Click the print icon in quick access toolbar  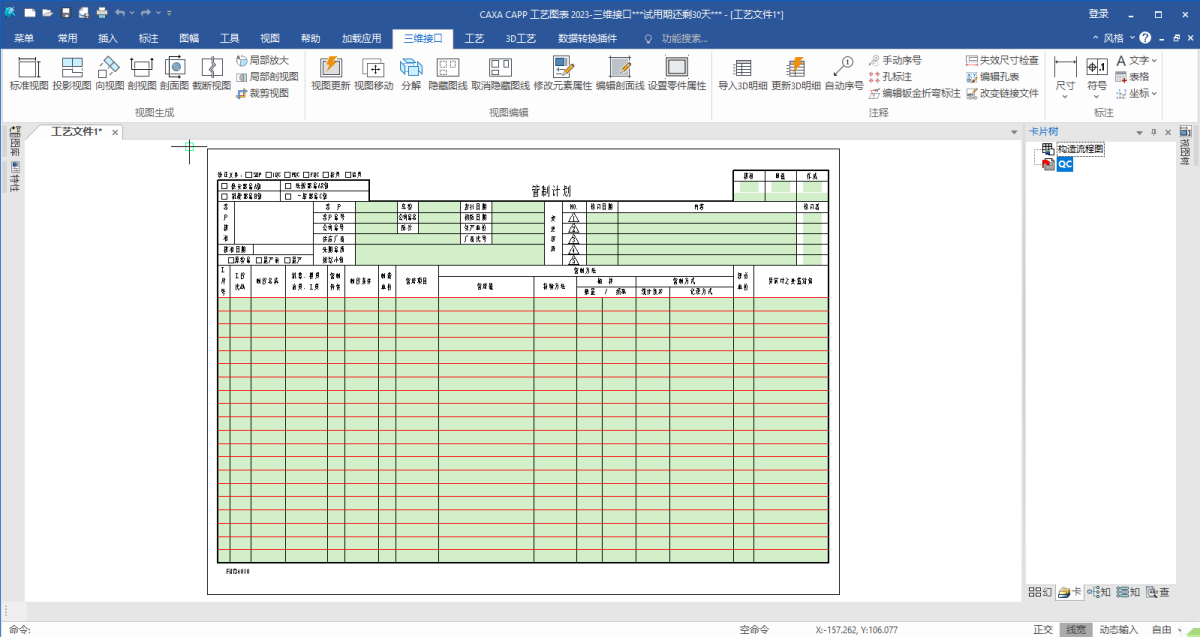(101, 13)
